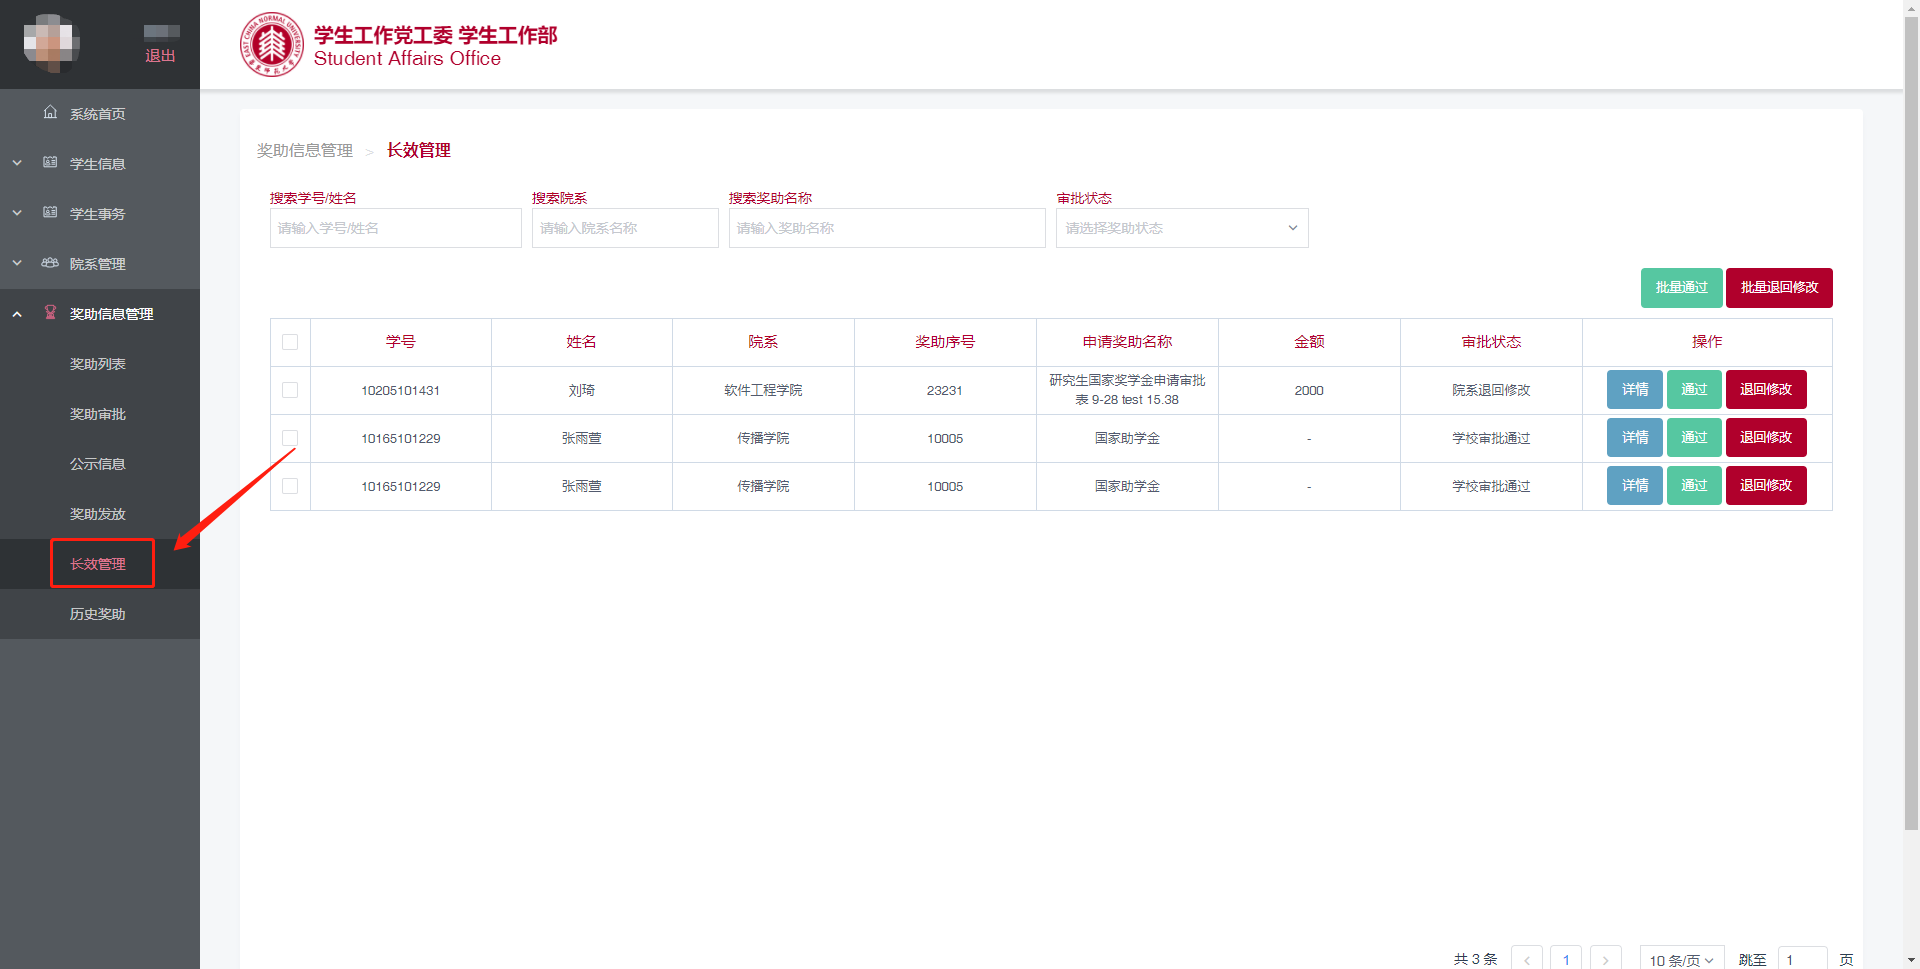Select the last row's checkbox

(290, 486)
